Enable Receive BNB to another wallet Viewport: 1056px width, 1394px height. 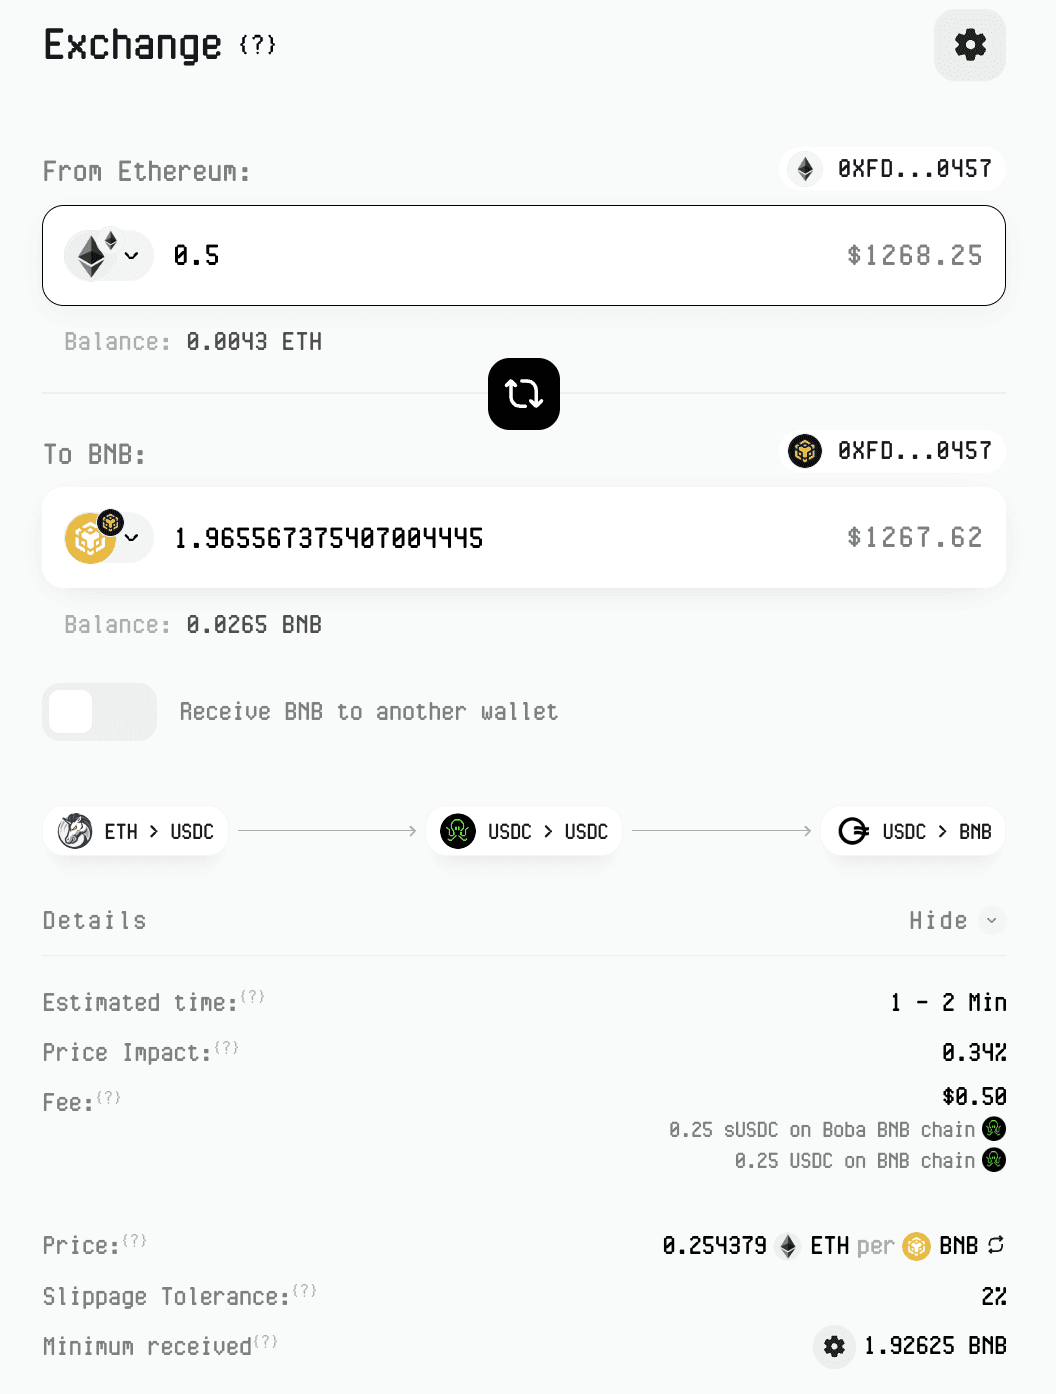[x=99, y=712]
